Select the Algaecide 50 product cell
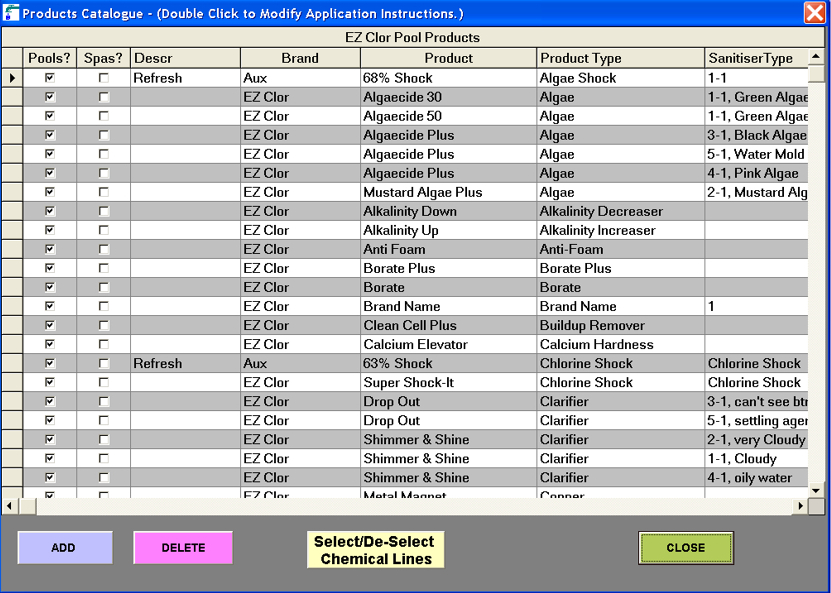Image resolution: width=831 pixels, height=593 pixels. 448,116
